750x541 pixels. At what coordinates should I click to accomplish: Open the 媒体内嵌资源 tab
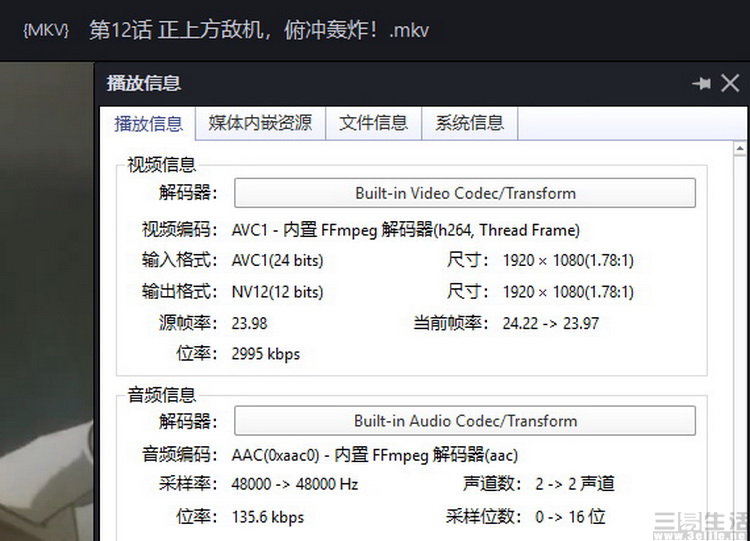[x=260, y=123]
